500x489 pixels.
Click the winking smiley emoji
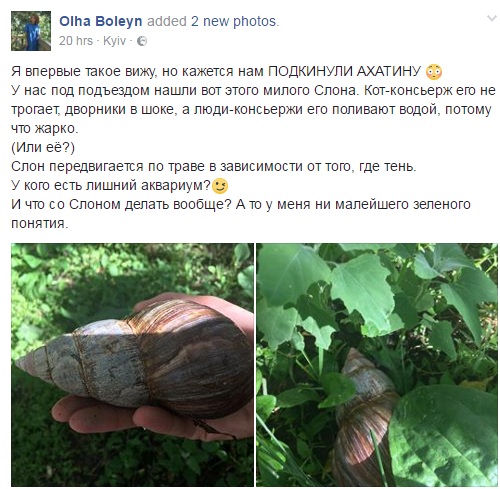click(x=220, y=186)
